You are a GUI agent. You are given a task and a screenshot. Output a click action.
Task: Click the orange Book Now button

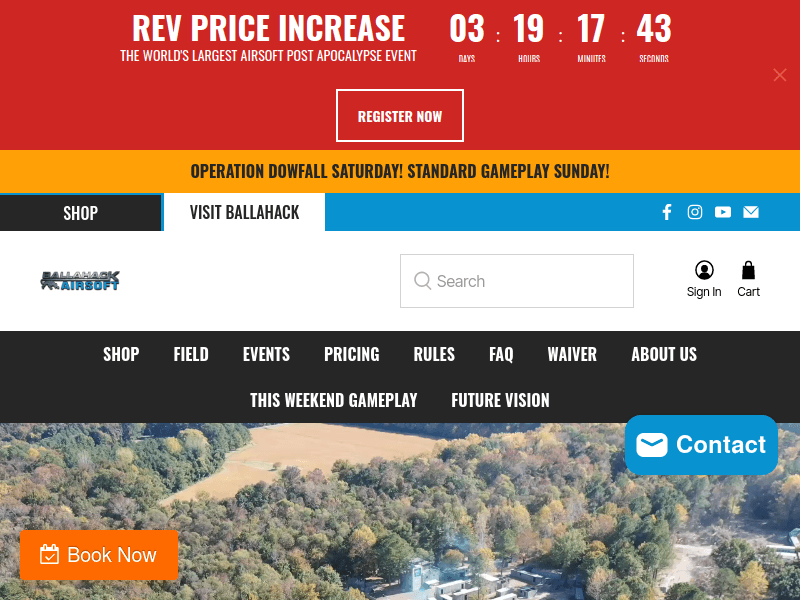(99, 555)
